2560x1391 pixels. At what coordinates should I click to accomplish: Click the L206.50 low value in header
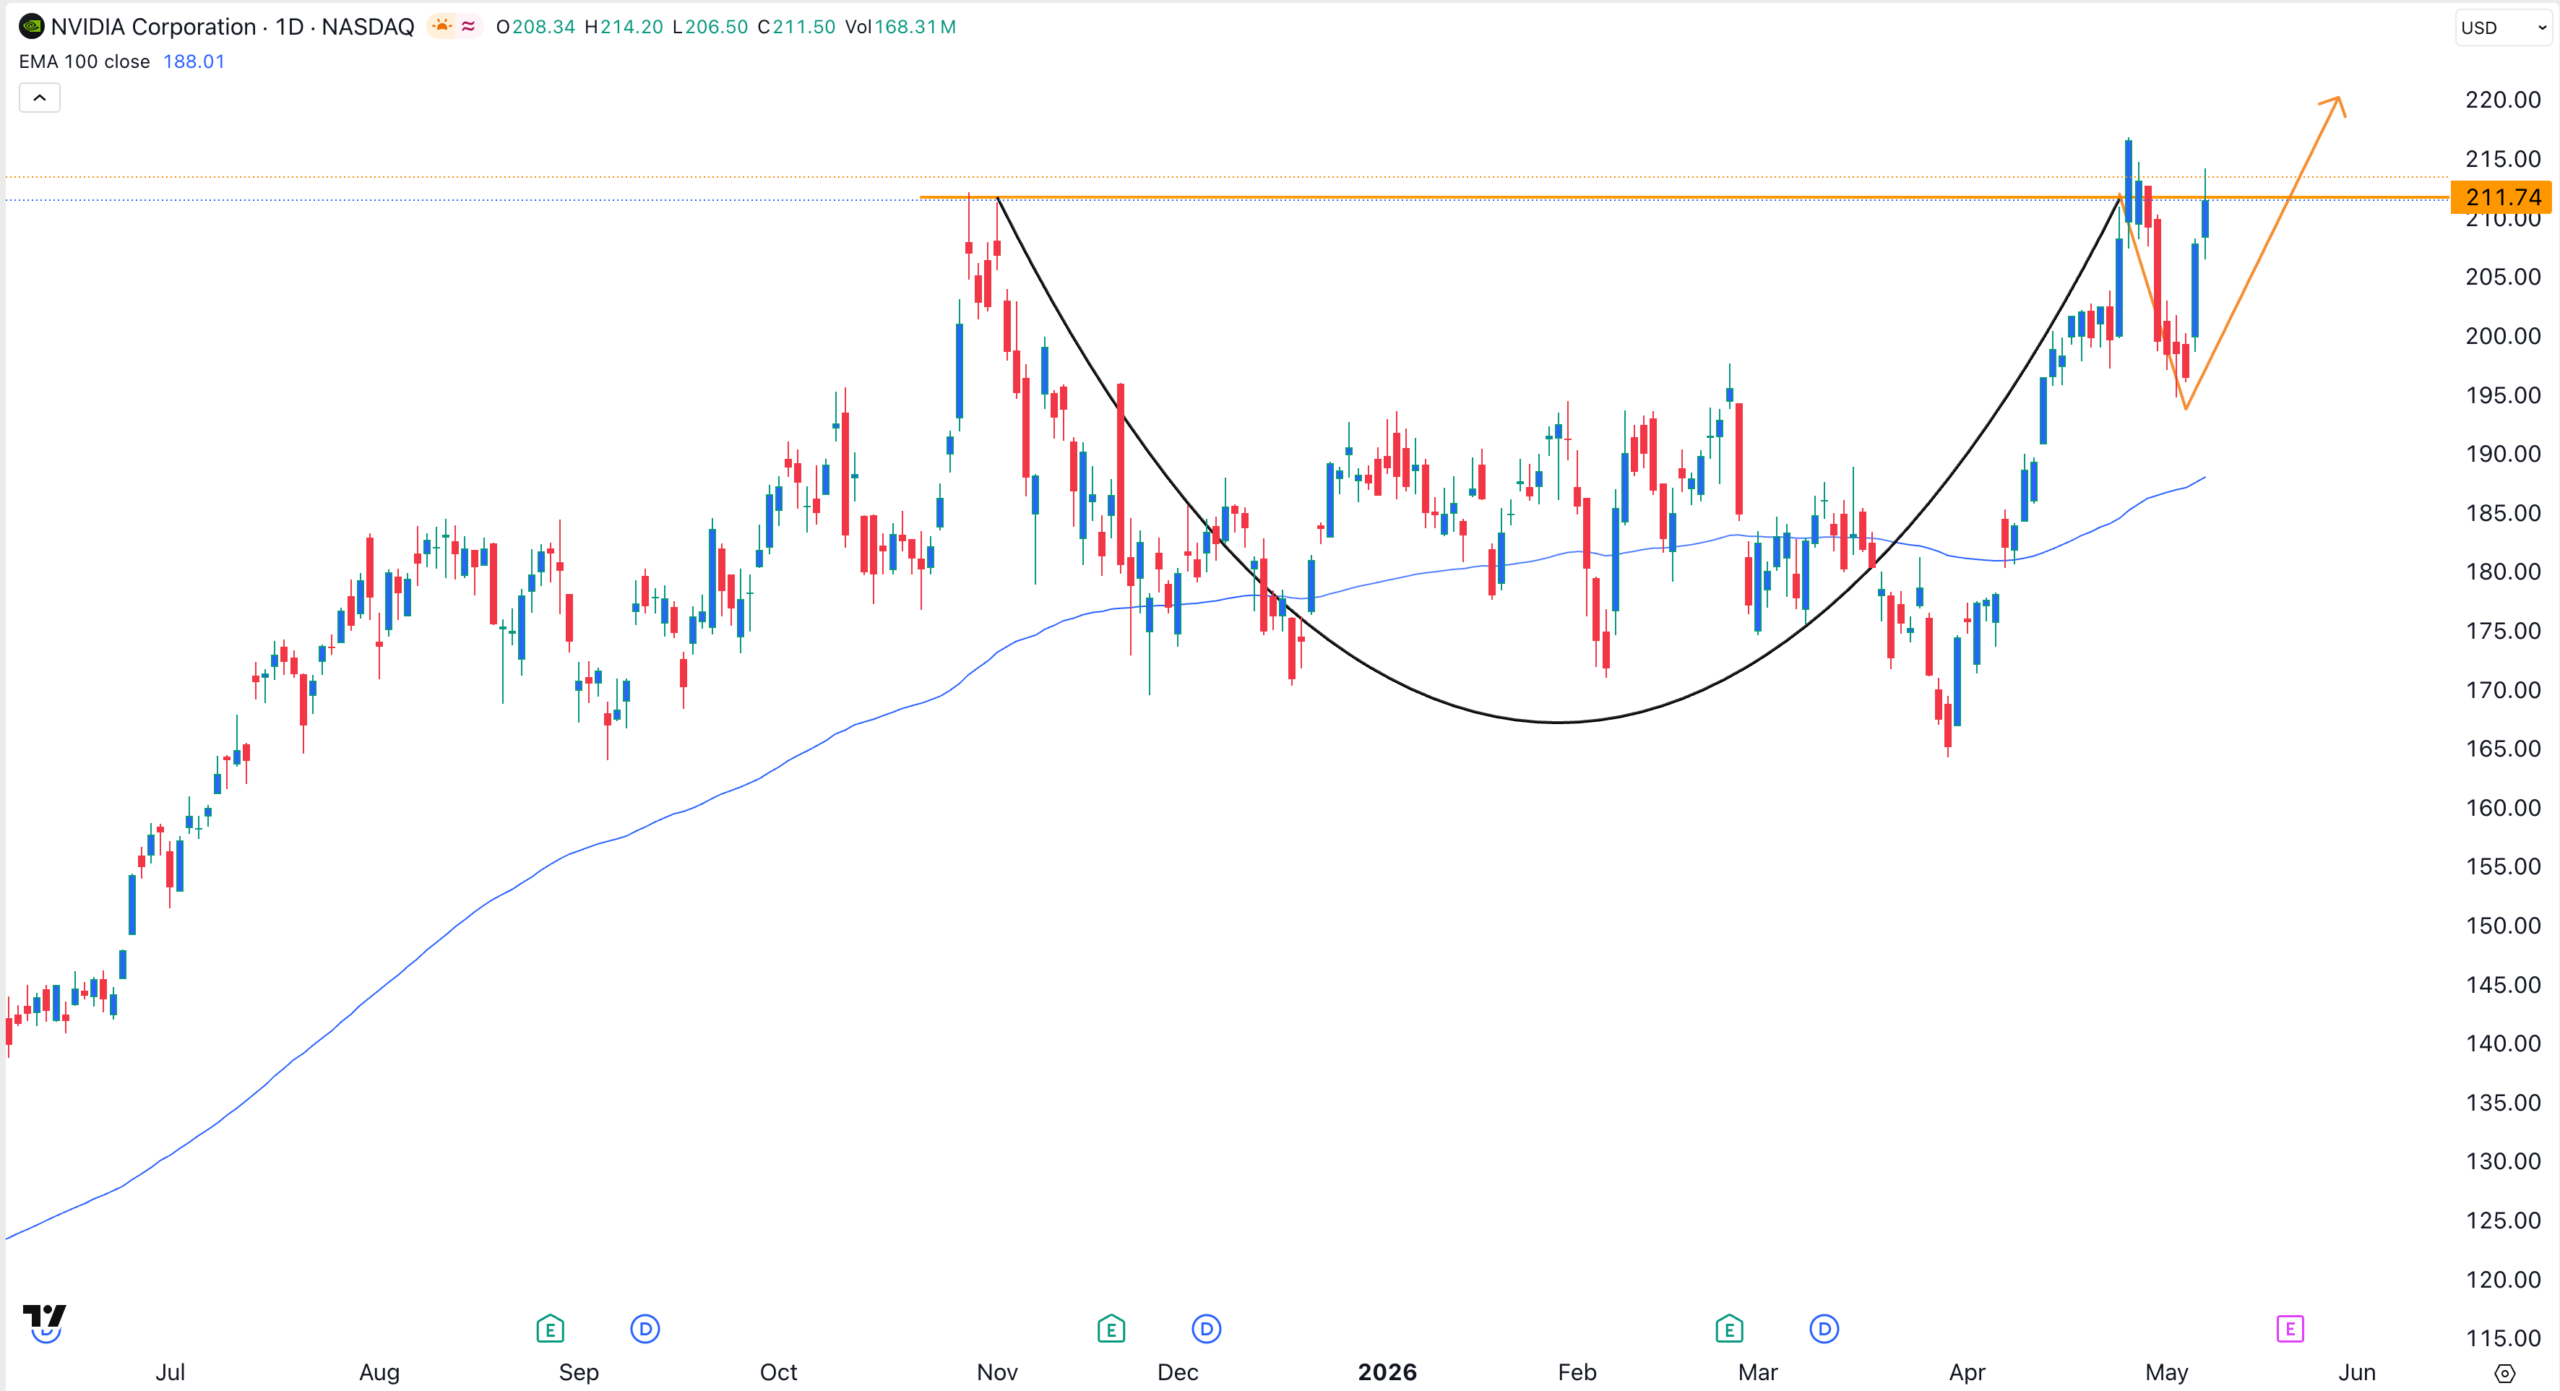pyautogui.click(x=710, y=27)
